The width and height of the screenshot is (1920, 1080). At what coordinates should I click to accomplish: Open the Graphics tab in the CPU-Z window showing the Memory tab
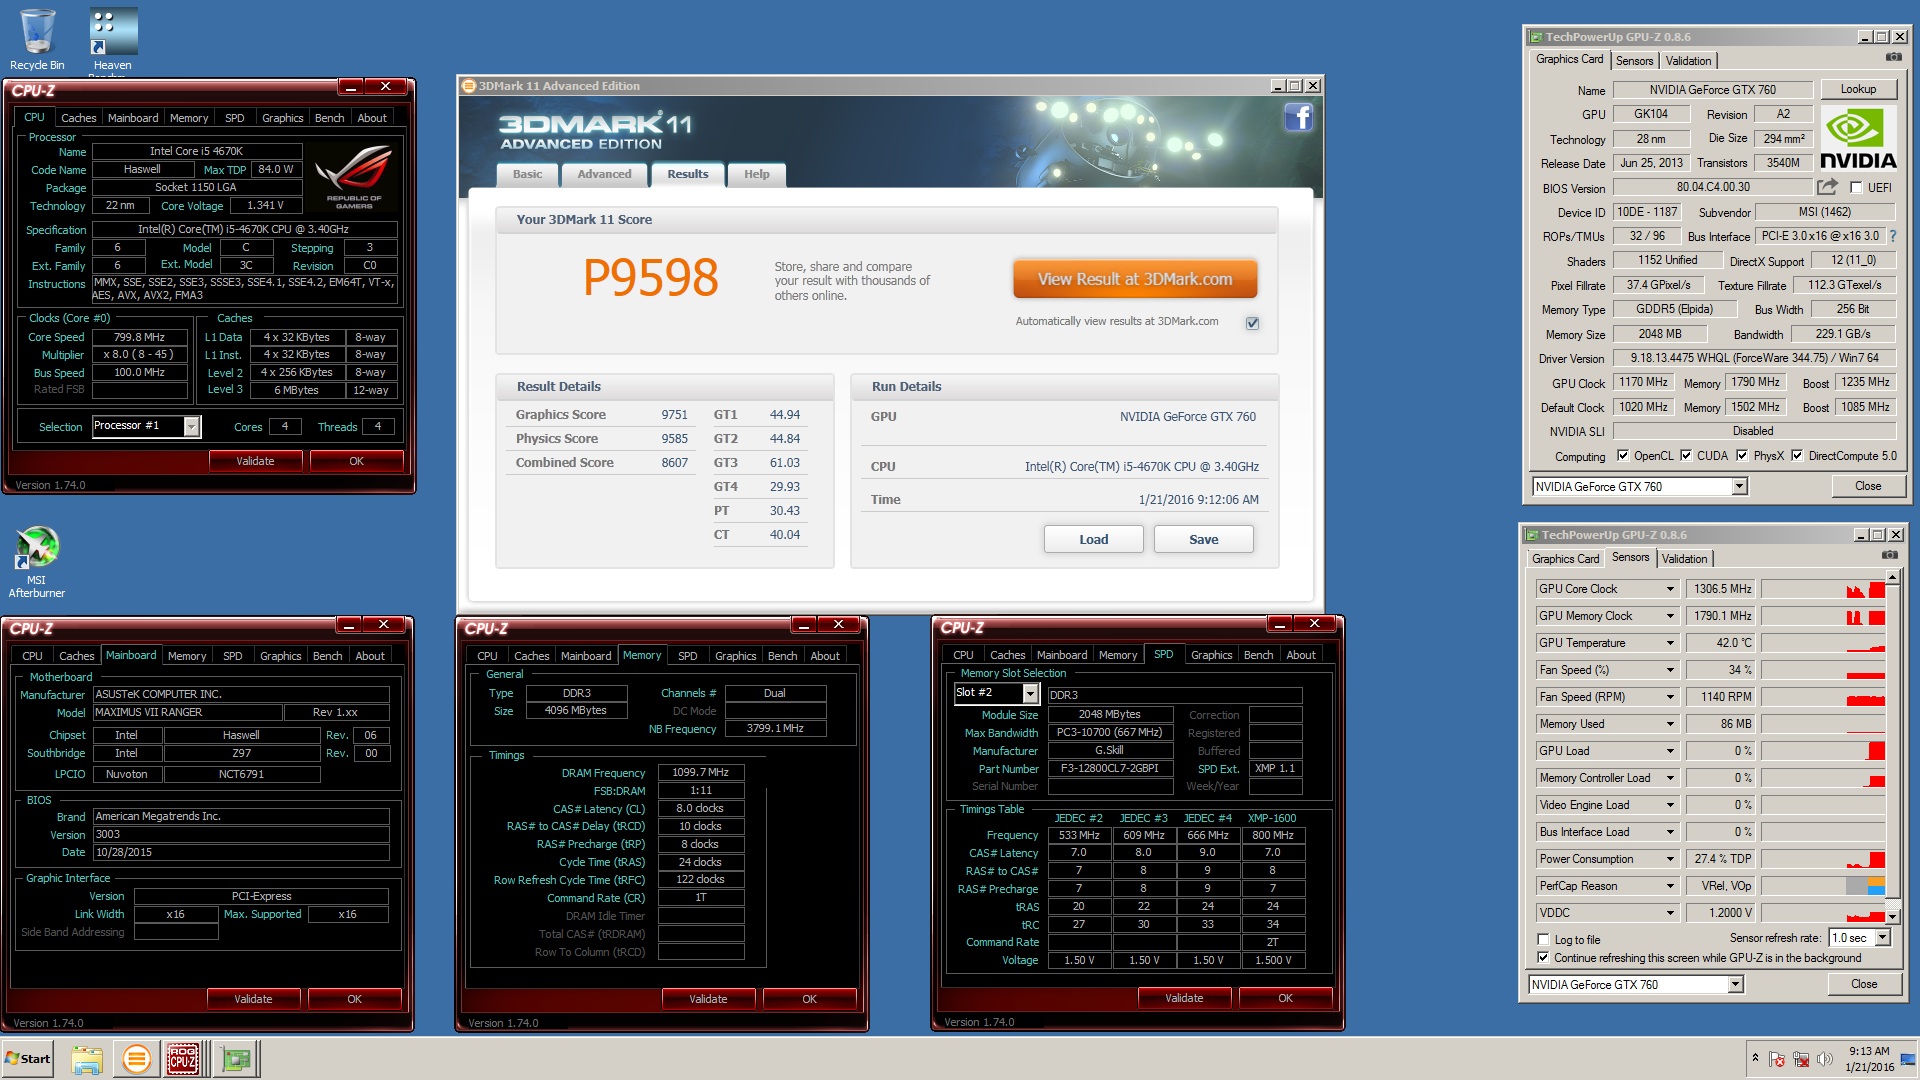(x=735, y=656)
